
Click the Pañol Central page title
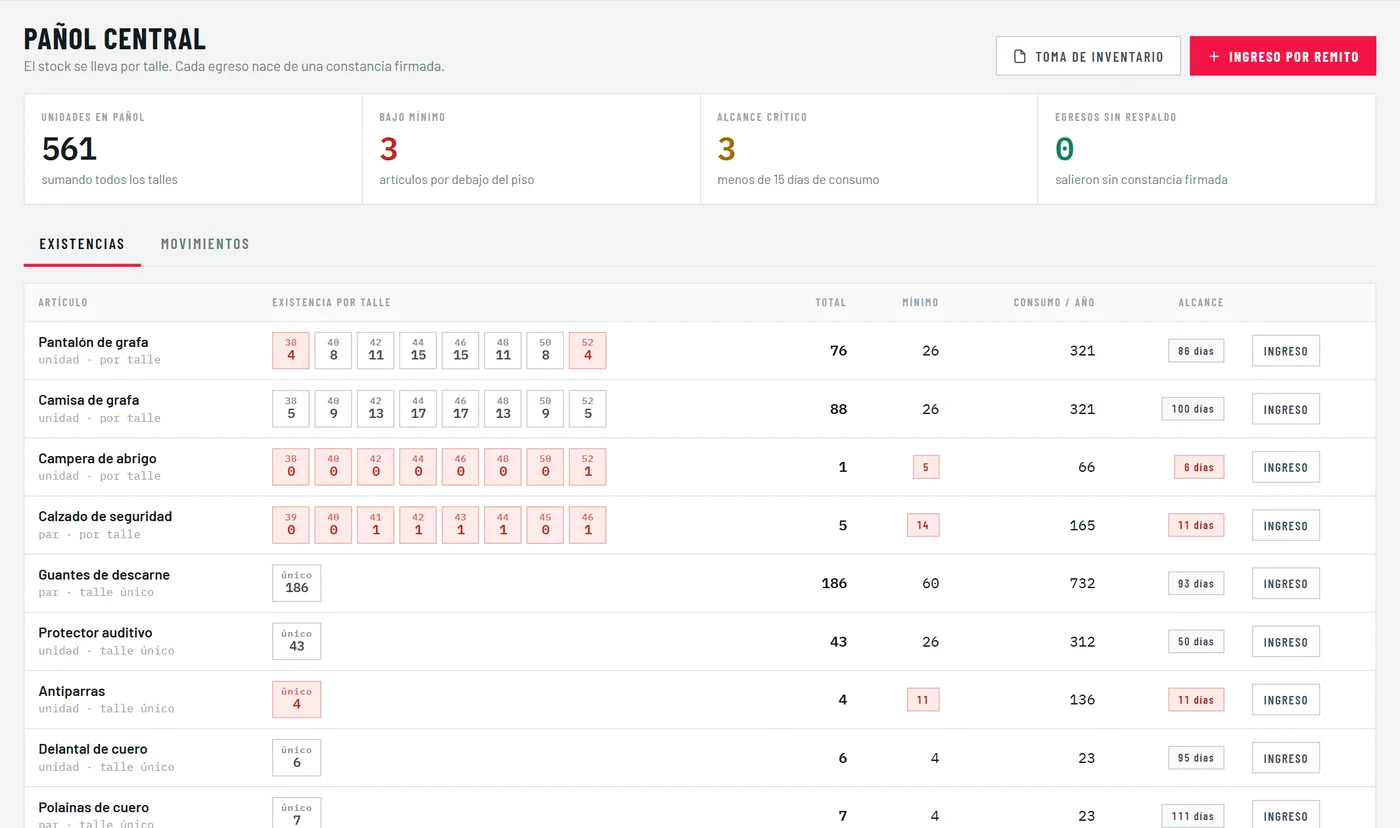115,39
